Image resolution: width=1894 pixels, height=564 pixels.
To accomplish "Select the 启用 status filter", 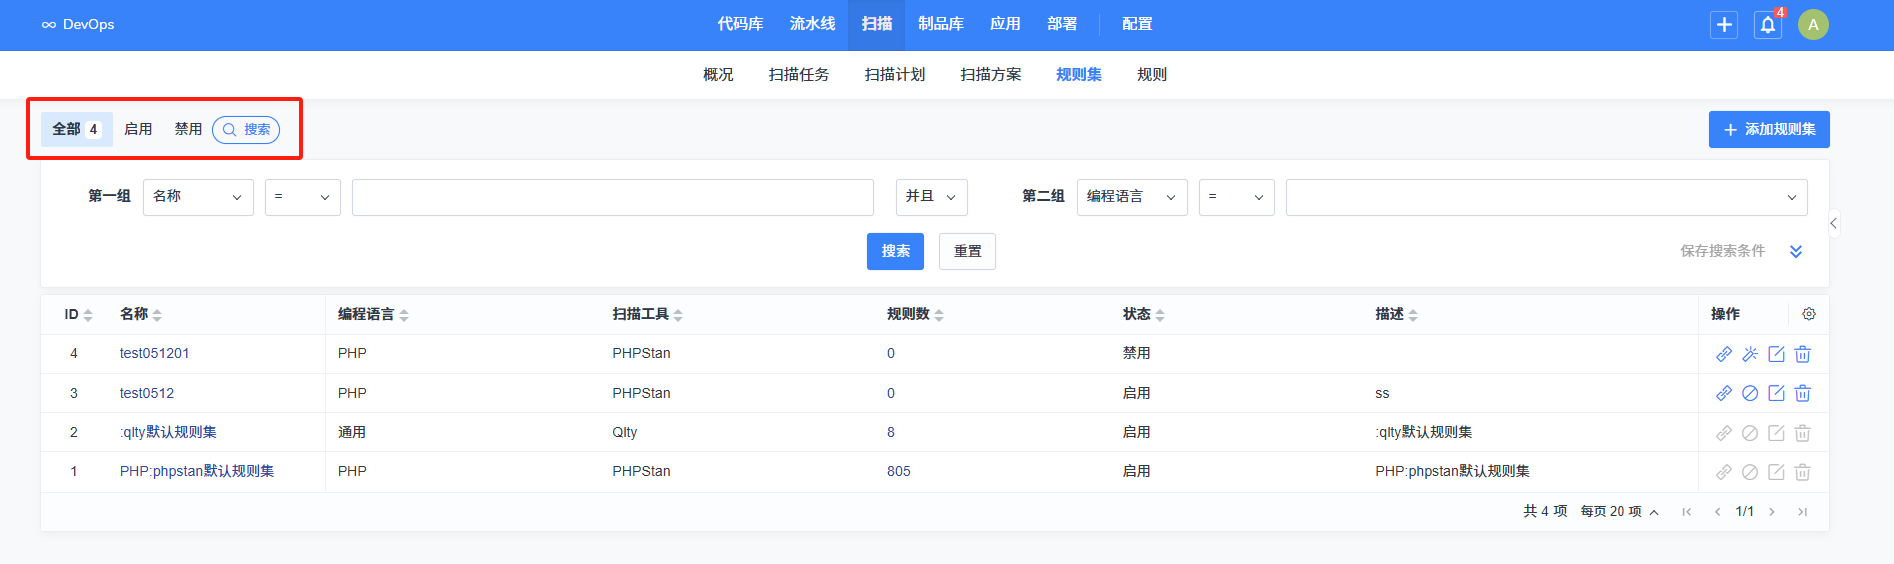I will click(138, 130).
